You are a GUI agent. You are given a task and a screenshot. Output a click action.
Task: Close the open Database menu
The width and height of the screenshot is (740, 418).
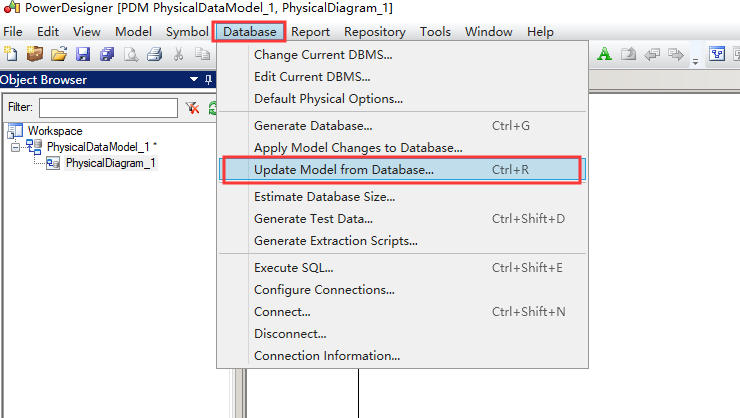249,32
